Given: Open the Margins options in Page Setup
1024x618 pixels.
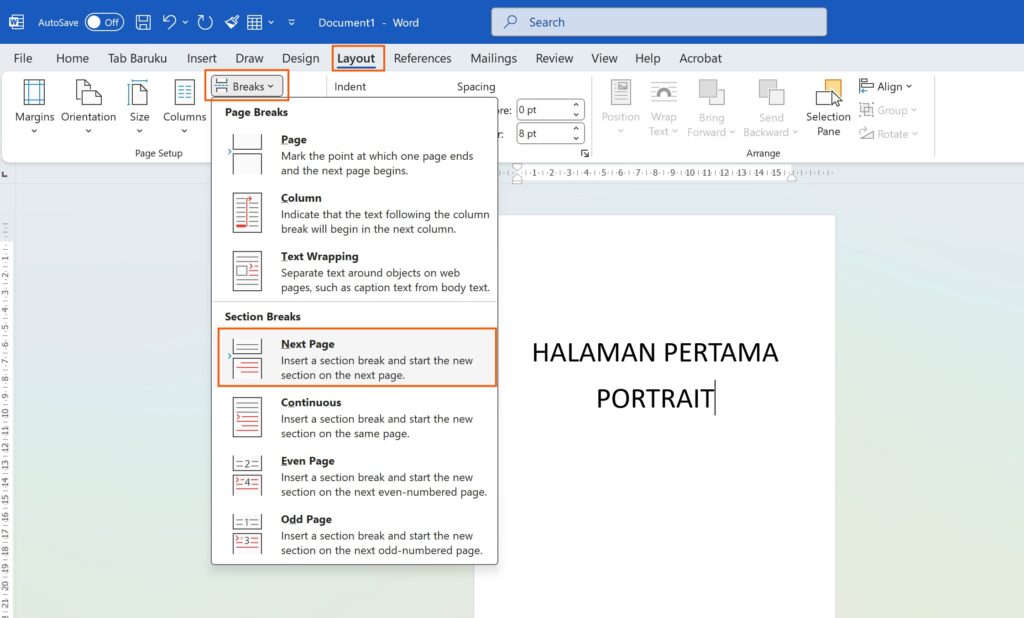Looking at the screenshot, I should 34,105.
